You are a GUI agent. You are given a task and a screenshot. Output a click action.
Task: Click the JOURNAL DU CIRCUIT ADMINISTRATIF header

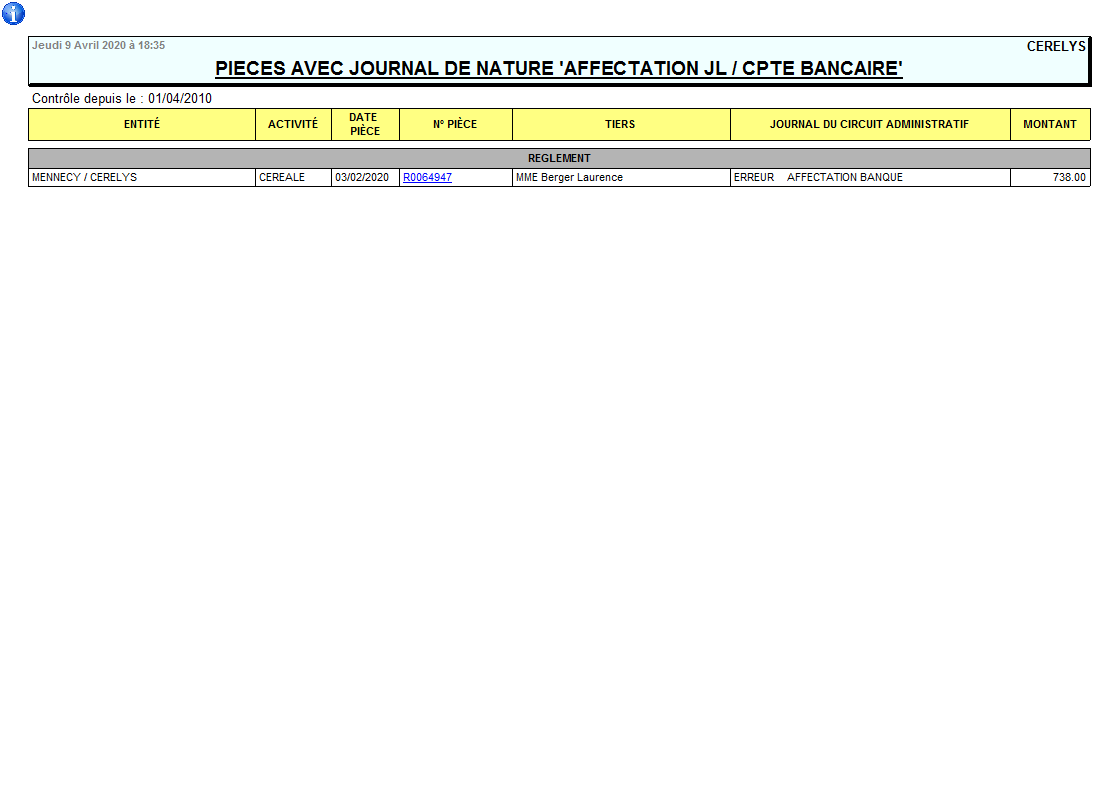click(x=869, y=124)
